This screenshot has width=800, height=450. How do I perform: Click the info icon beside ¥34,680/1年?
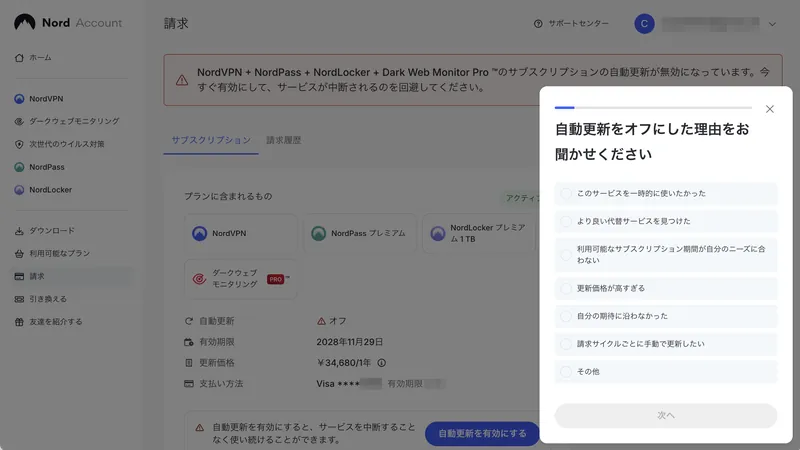[382, 363]
